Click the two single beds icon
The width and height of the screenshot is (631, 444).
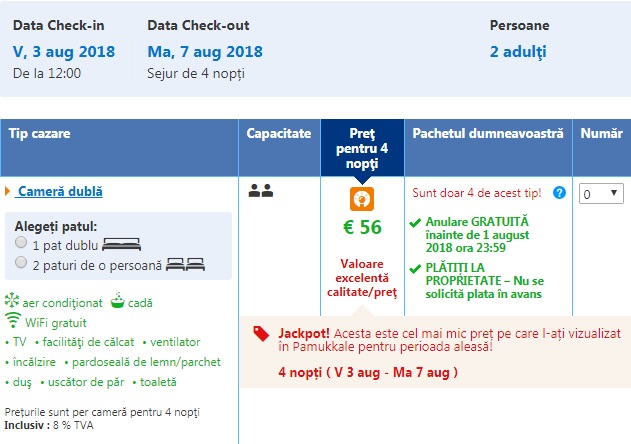click(x=185, y=263)
